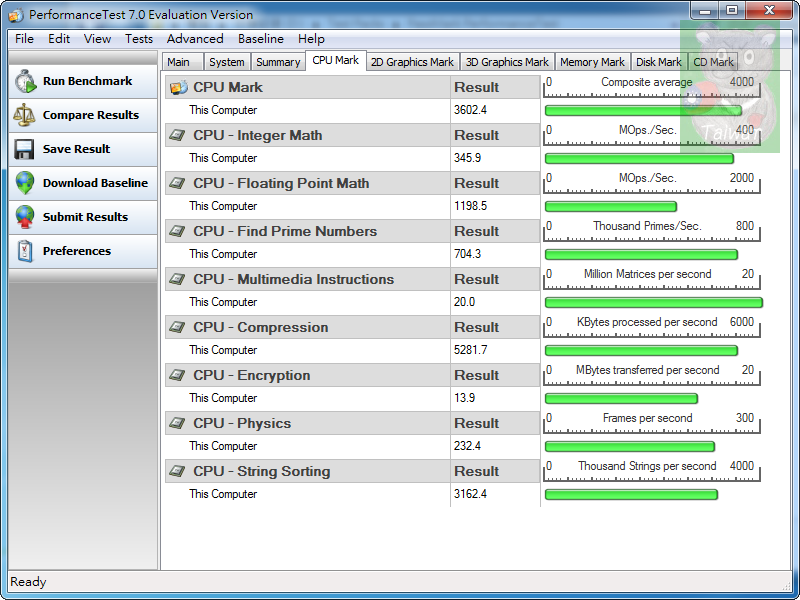Click the Preferences button label
Viewport: 800px width, 600px height.
click(77, 251)
